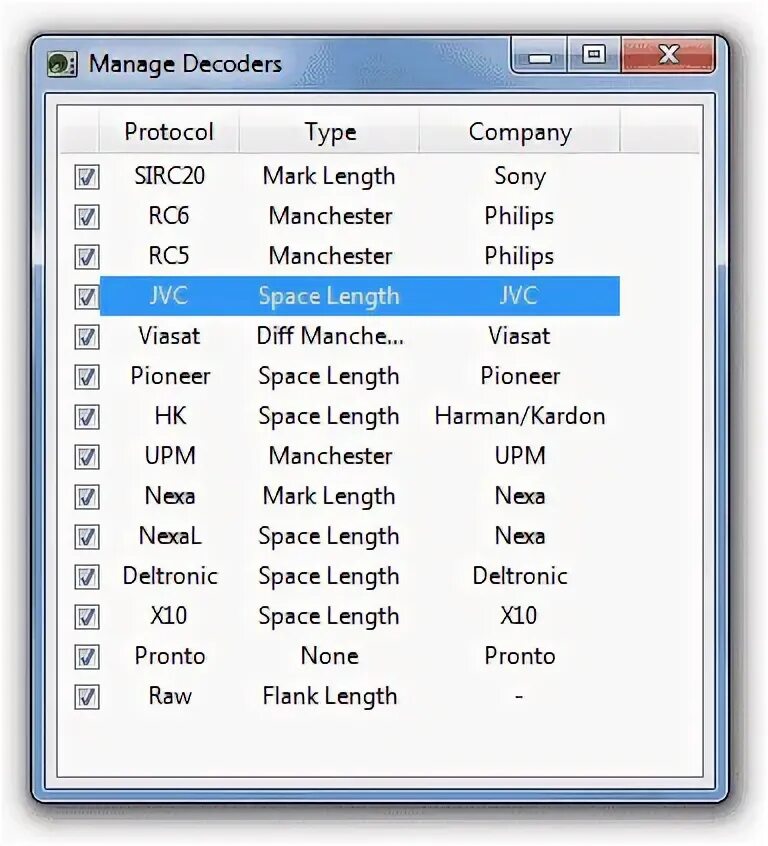Disable the JVC decoder checkbox
Screen dimensions: 768x846
[x=86, y=297]
